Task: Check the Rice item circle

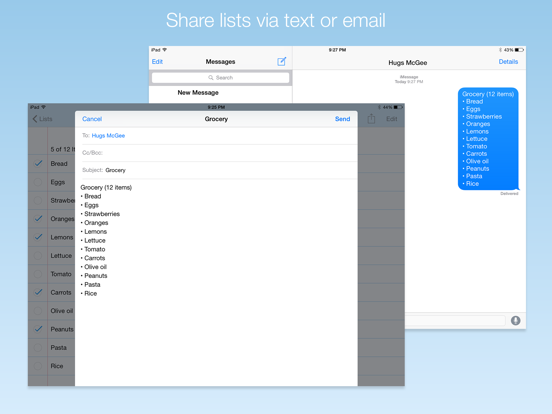Action: (x=38, y=366)
